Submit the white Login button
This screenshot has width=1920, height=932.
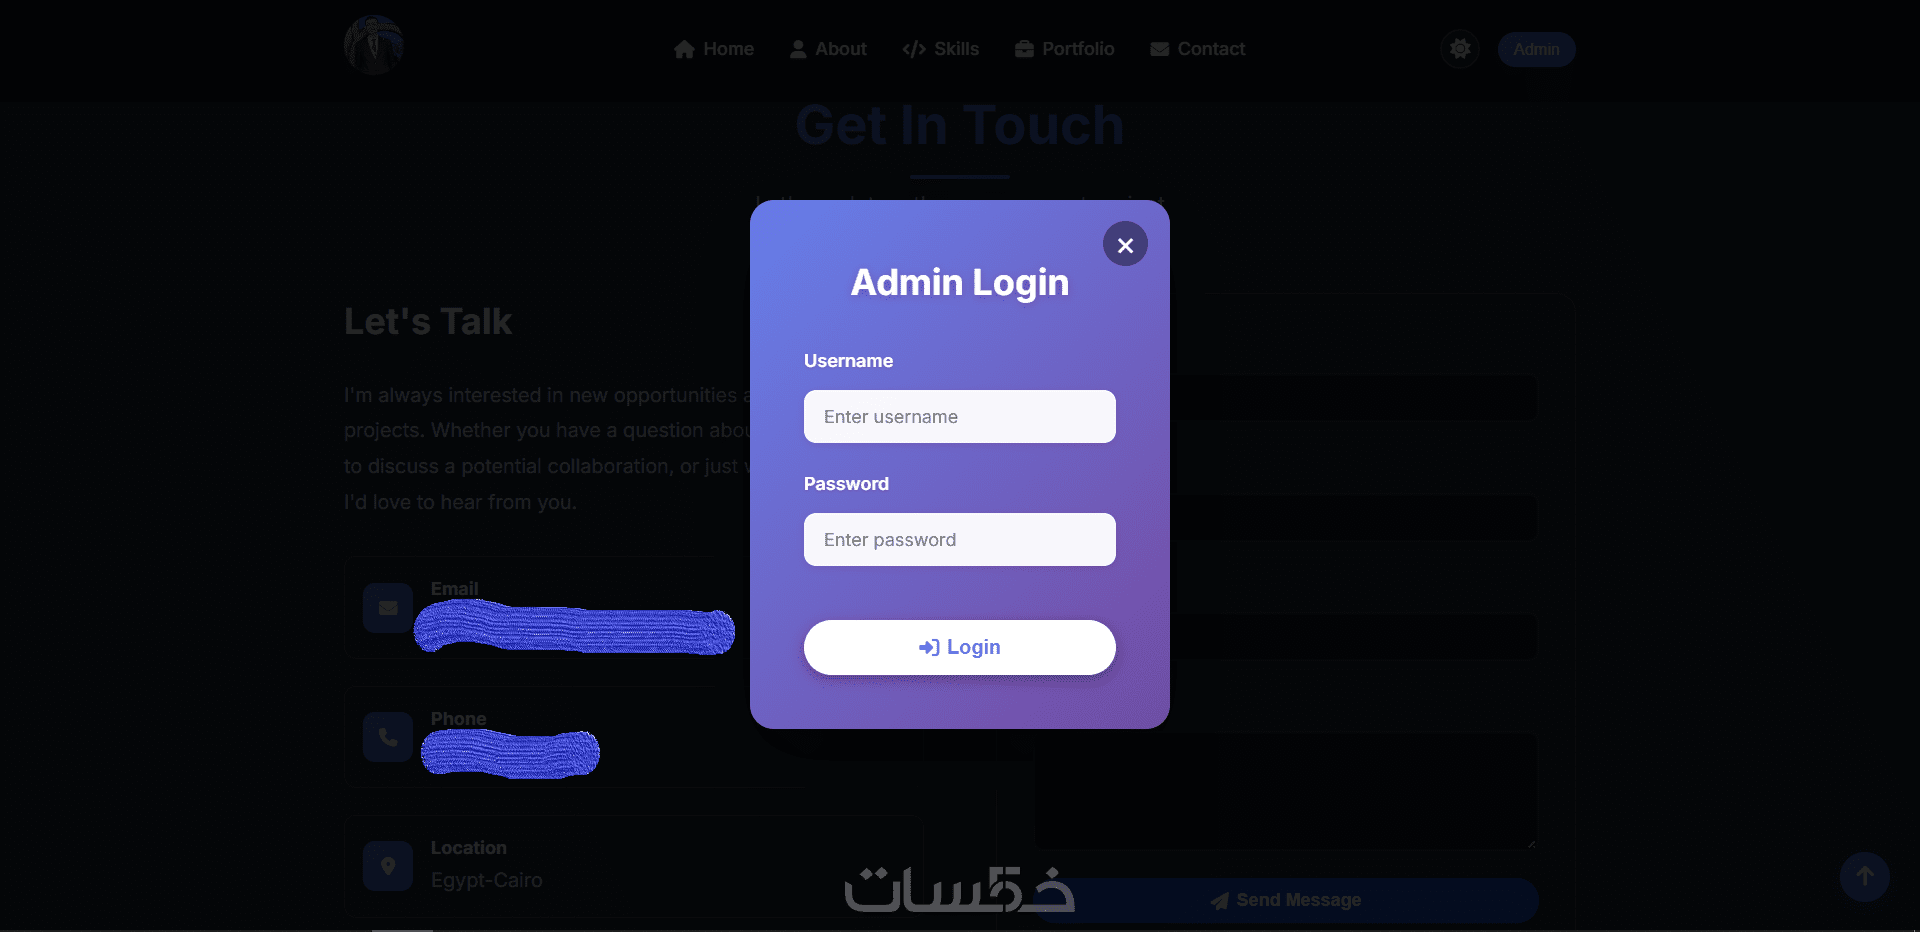pyautogui.click(x=960, y=647)
